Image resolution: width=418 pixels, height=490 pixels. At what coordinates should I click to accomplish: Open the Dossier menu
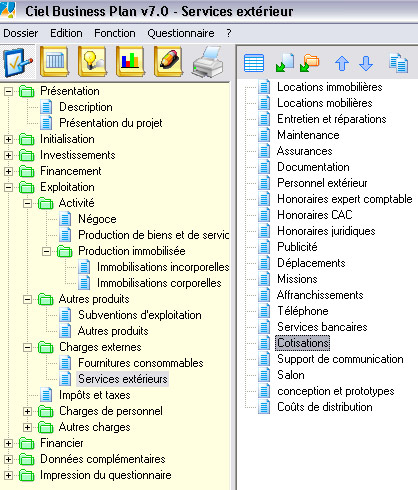(x=21, y=33)
